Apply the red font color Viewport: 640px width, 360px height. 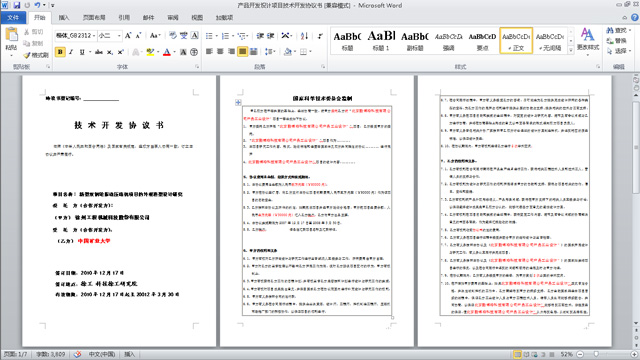click(x=167, y=52)
